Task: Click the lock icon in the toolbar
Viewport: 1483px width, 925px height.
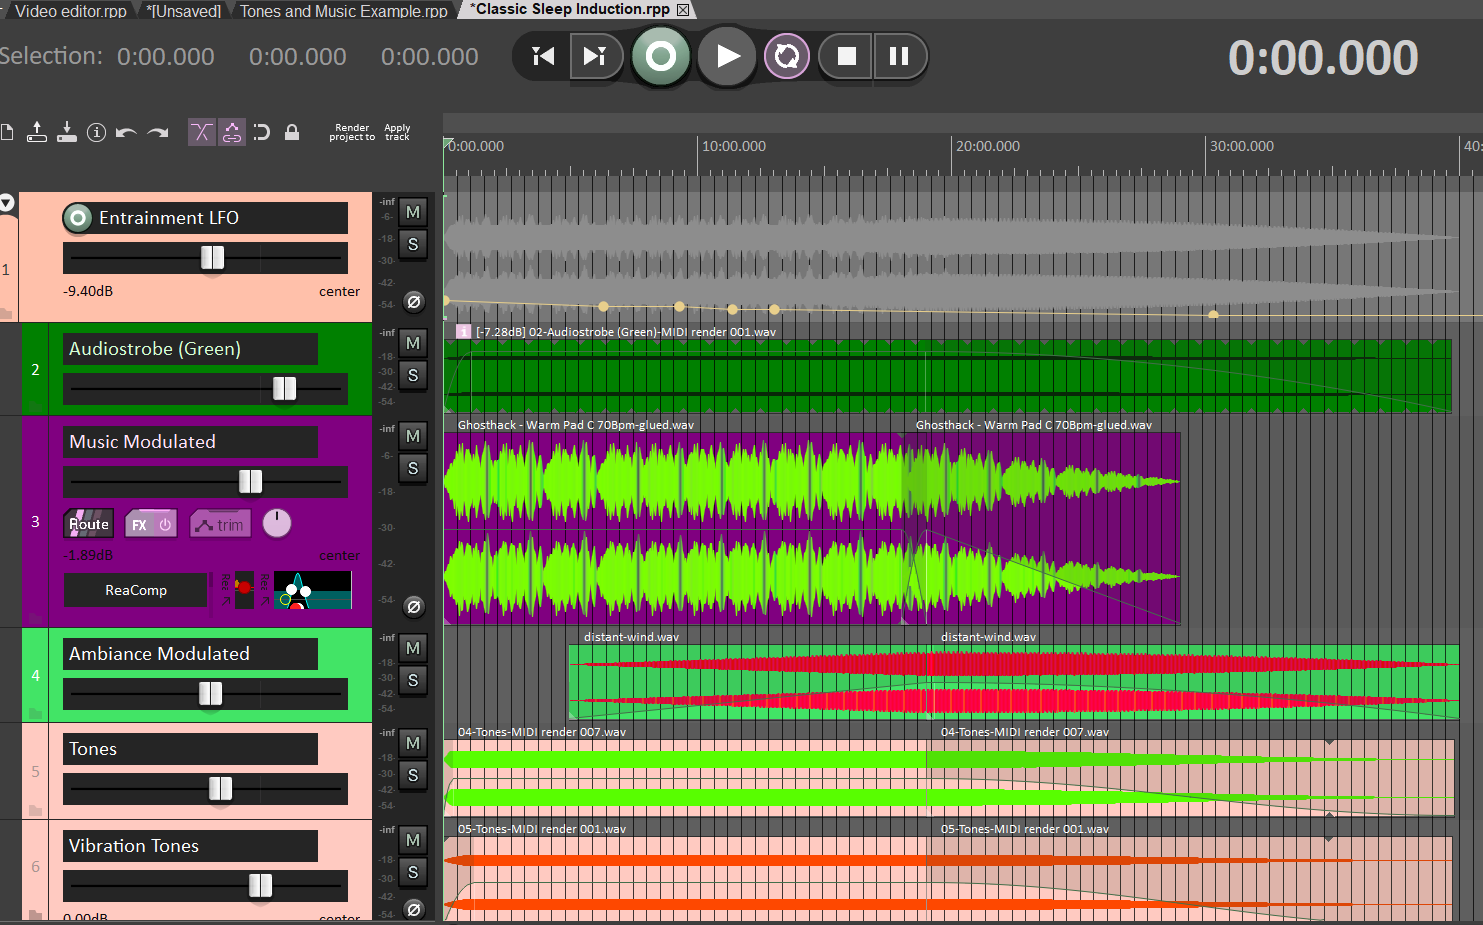Action: click(x=292, y=132)
